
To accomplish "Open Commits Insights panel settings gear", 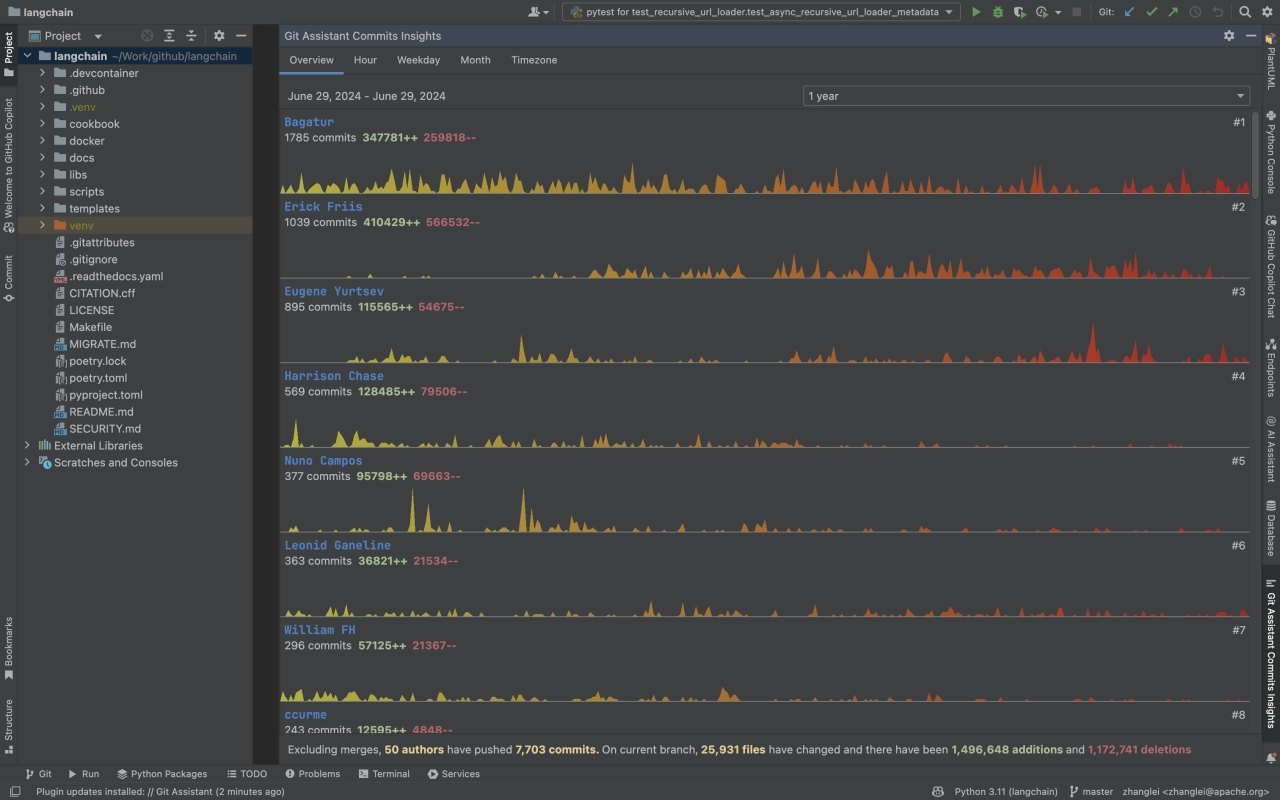I will [1229, 36].
